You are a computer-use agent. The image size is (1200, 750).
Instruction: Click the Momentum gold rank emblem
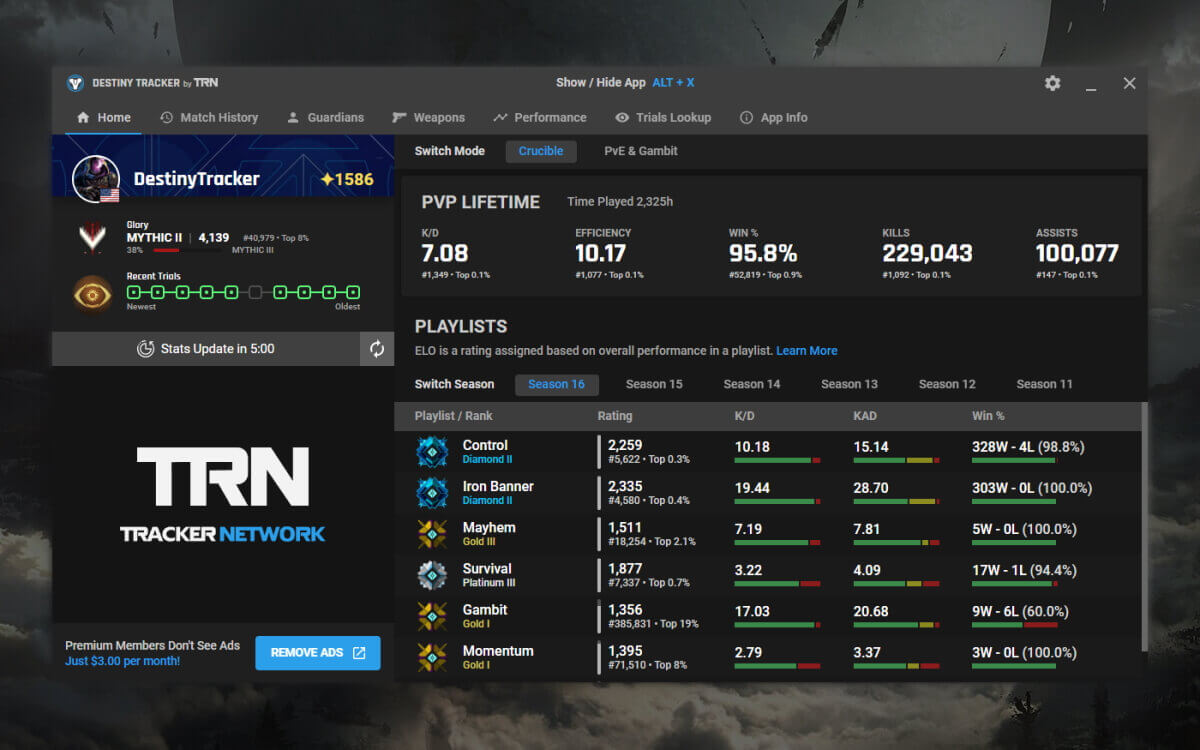pyautogui.click(x=432, y=657)
